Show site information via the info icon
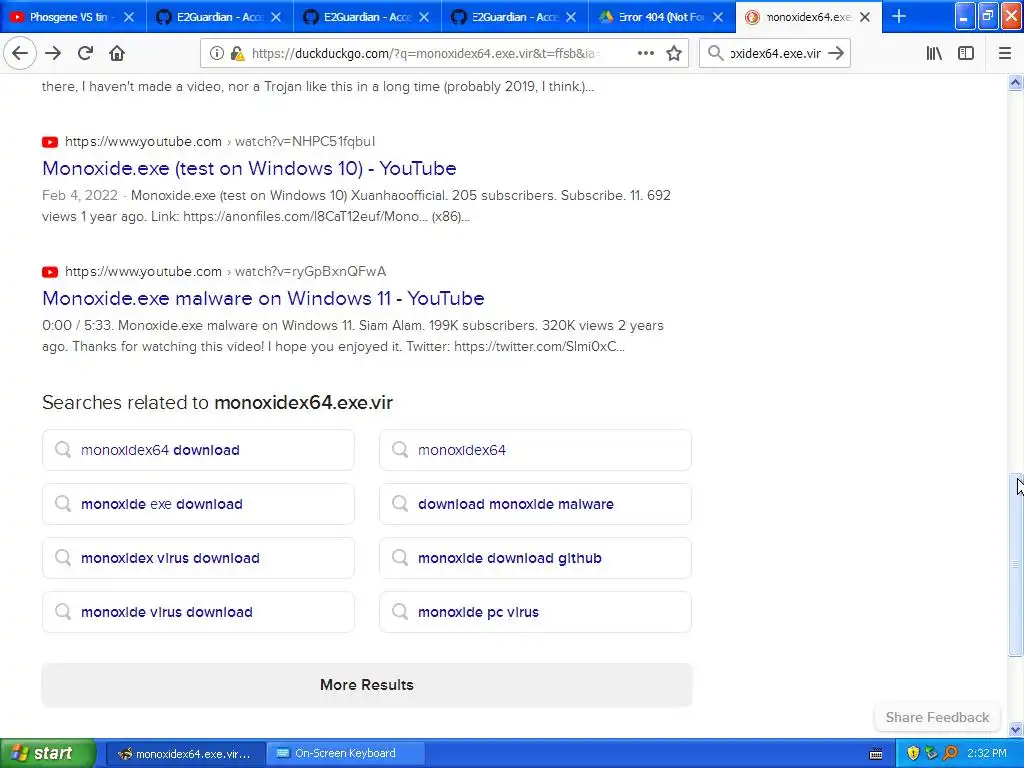The height and width of the screenshot is (768, 1024). (216, 54)
